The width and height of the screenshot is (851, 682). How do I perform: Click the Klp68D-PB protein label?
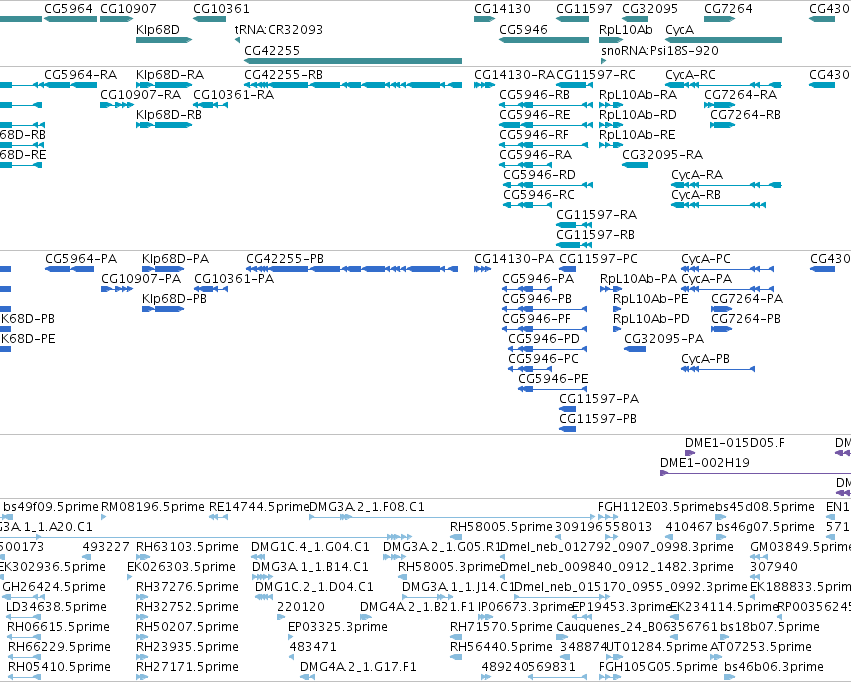tap(174, 299)
